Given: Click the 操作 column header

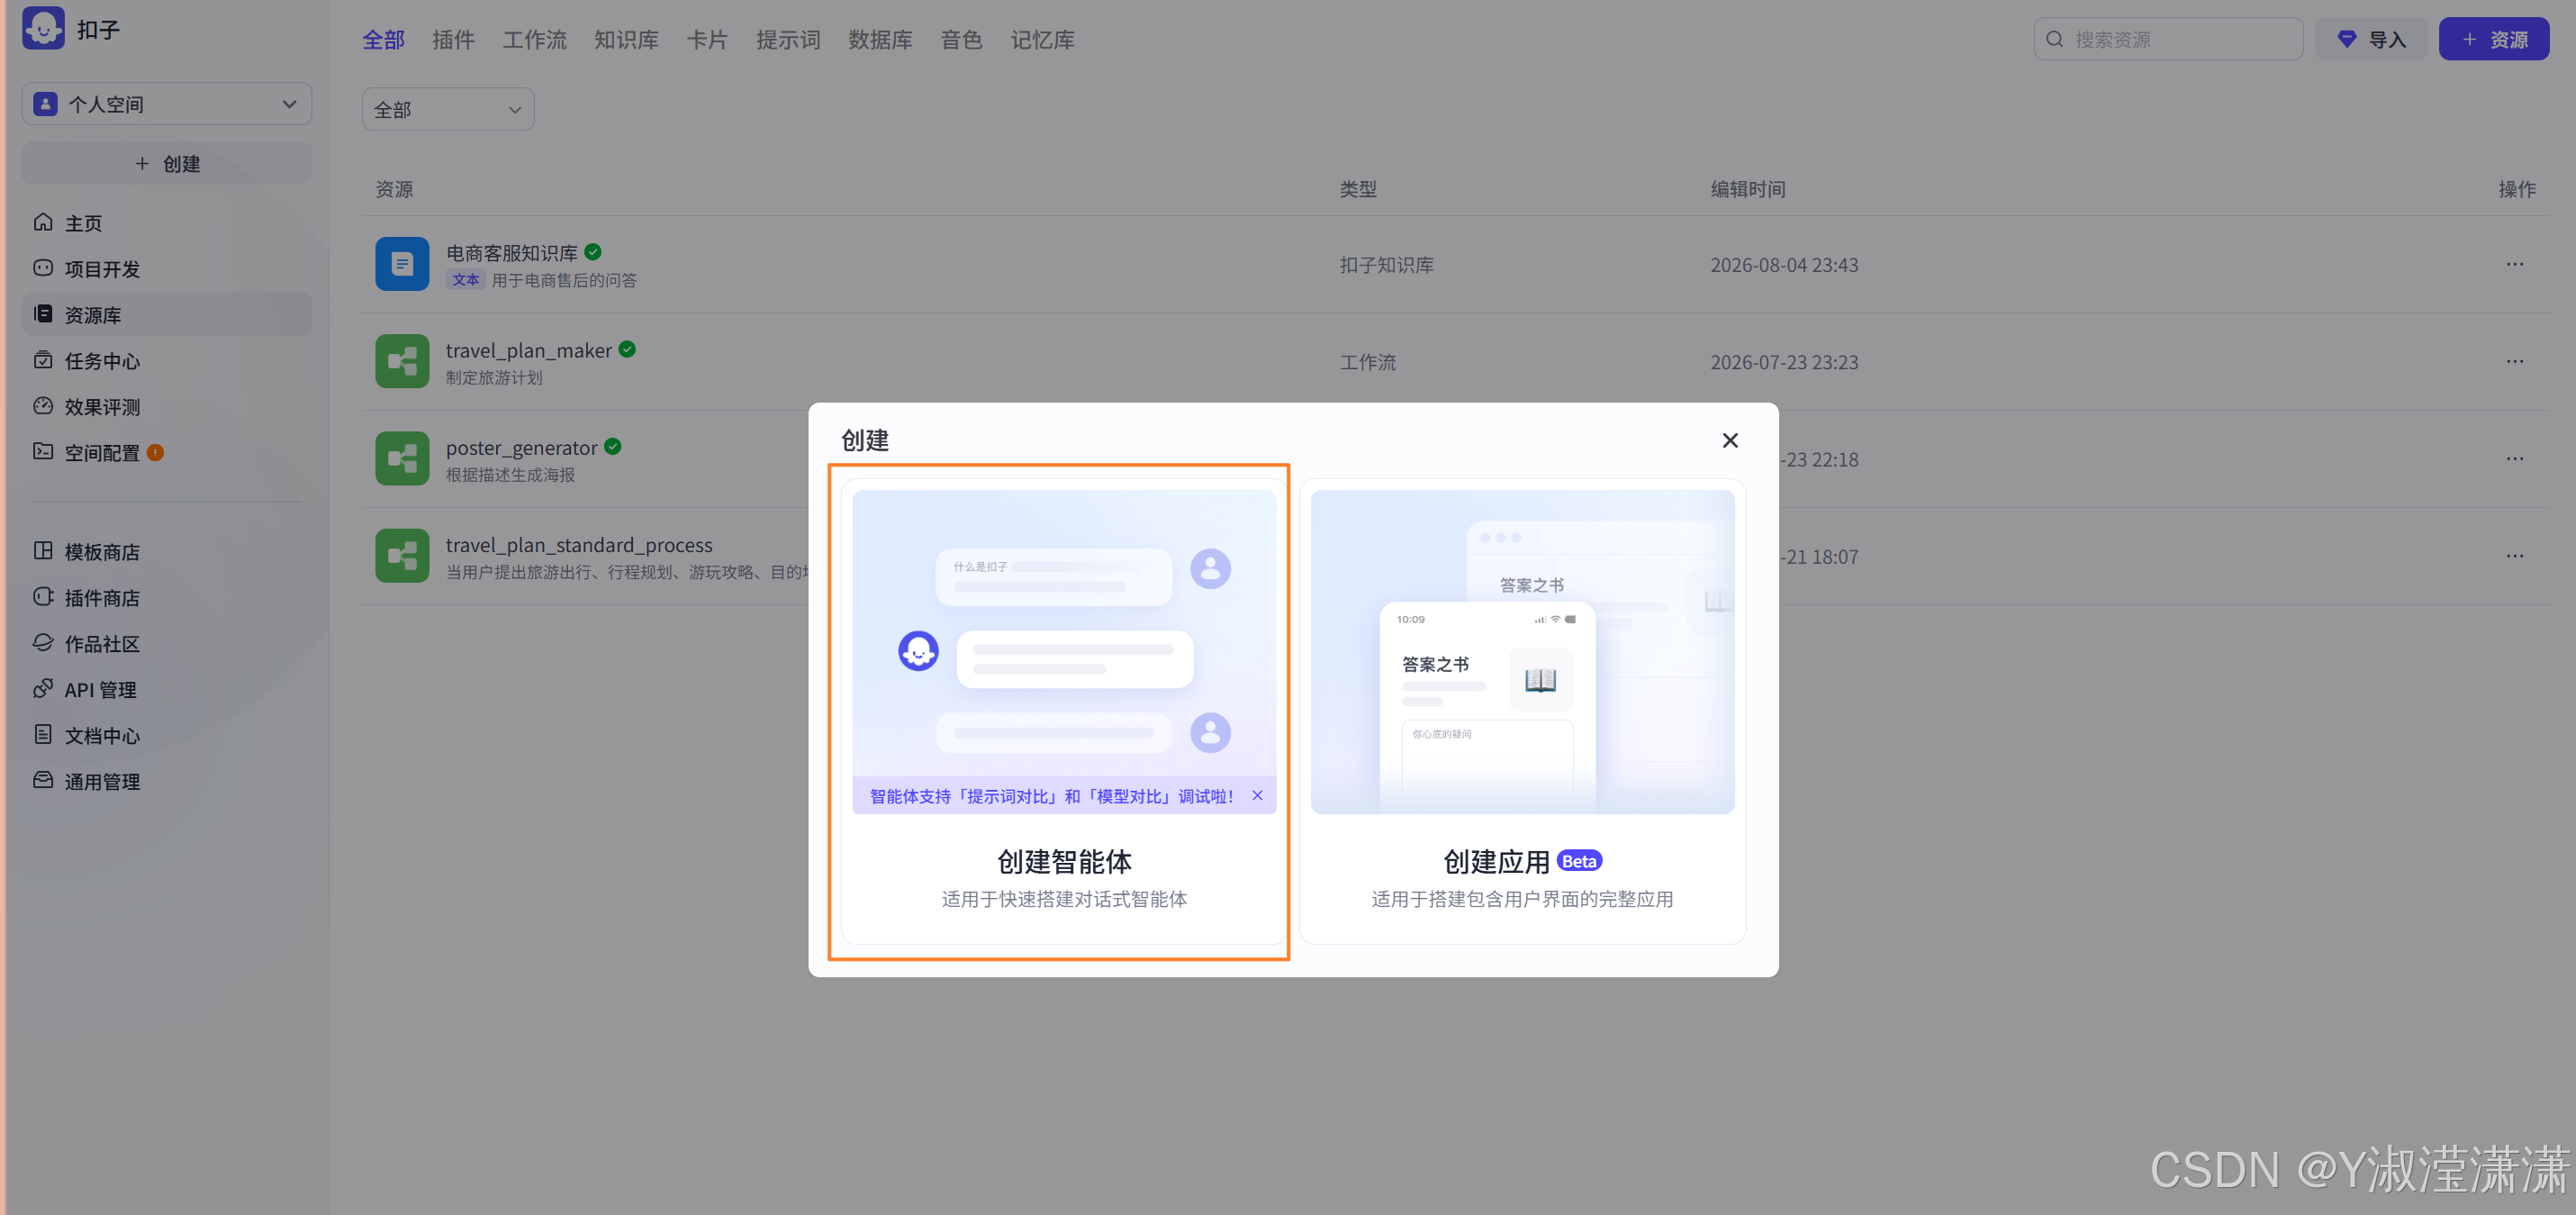Looking at the screenshot, I should 2516,189.
